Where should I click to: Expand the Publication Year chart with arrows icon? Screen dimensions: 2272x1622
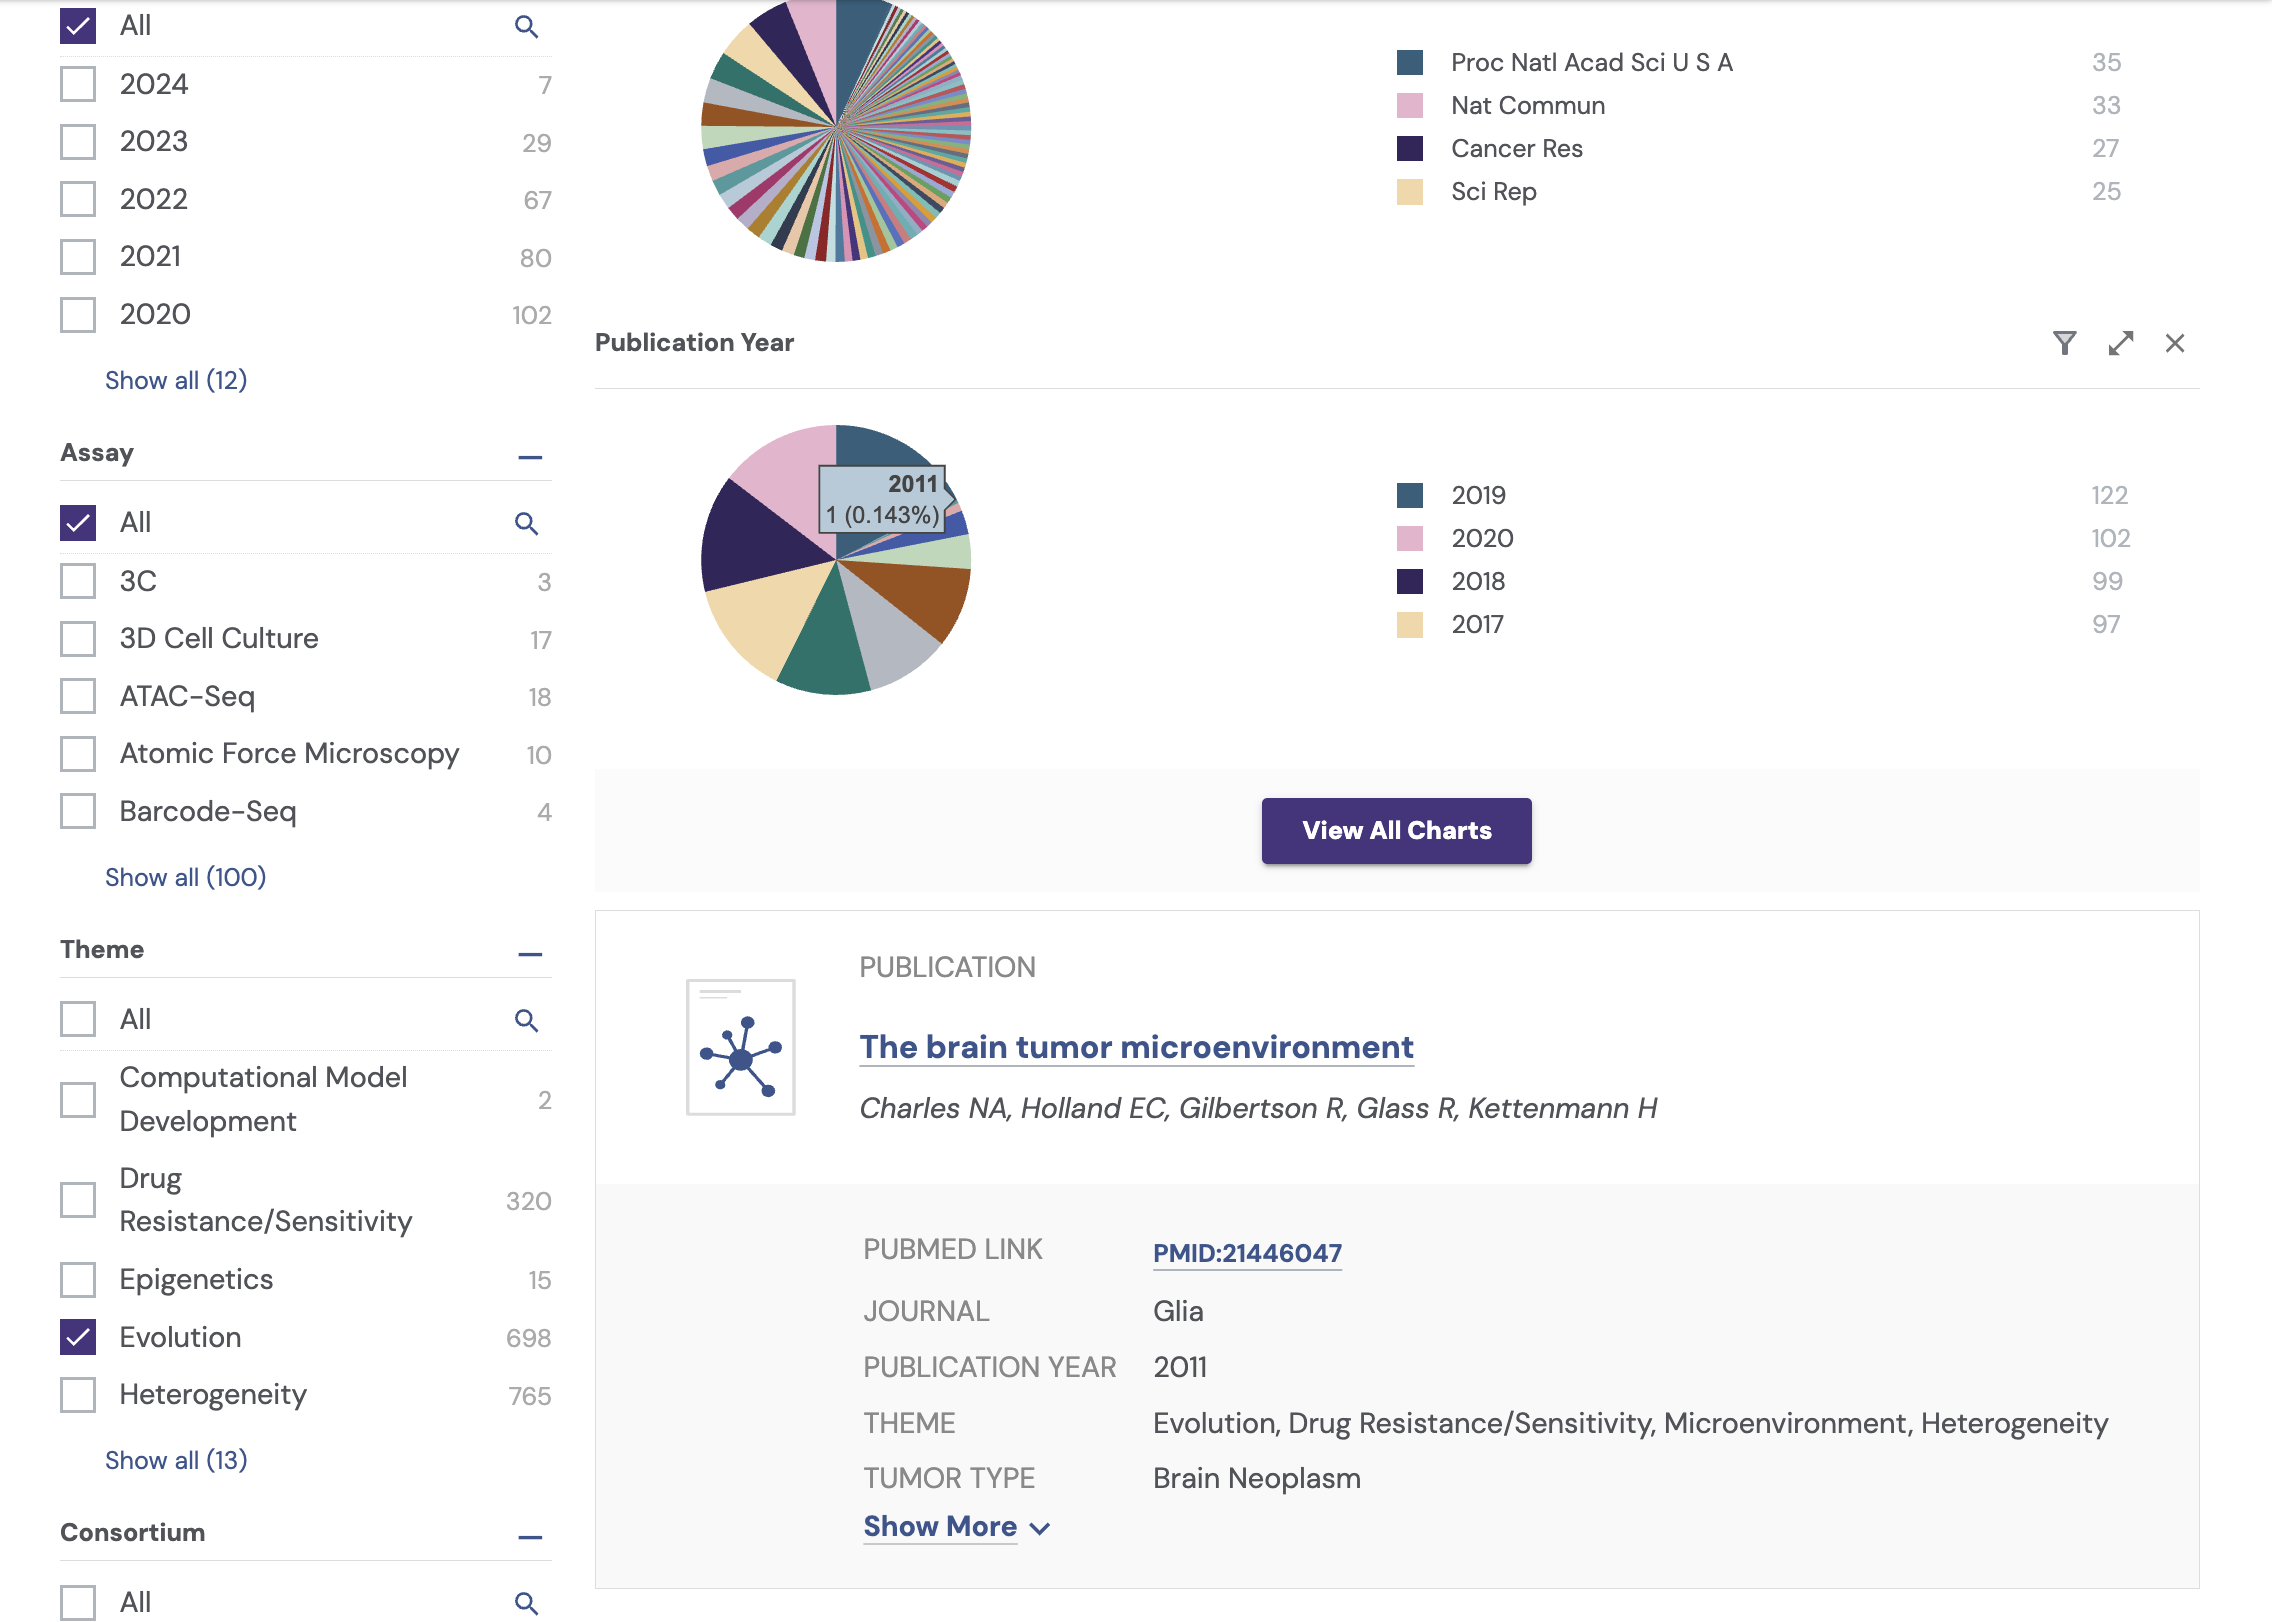(2120, 343)
